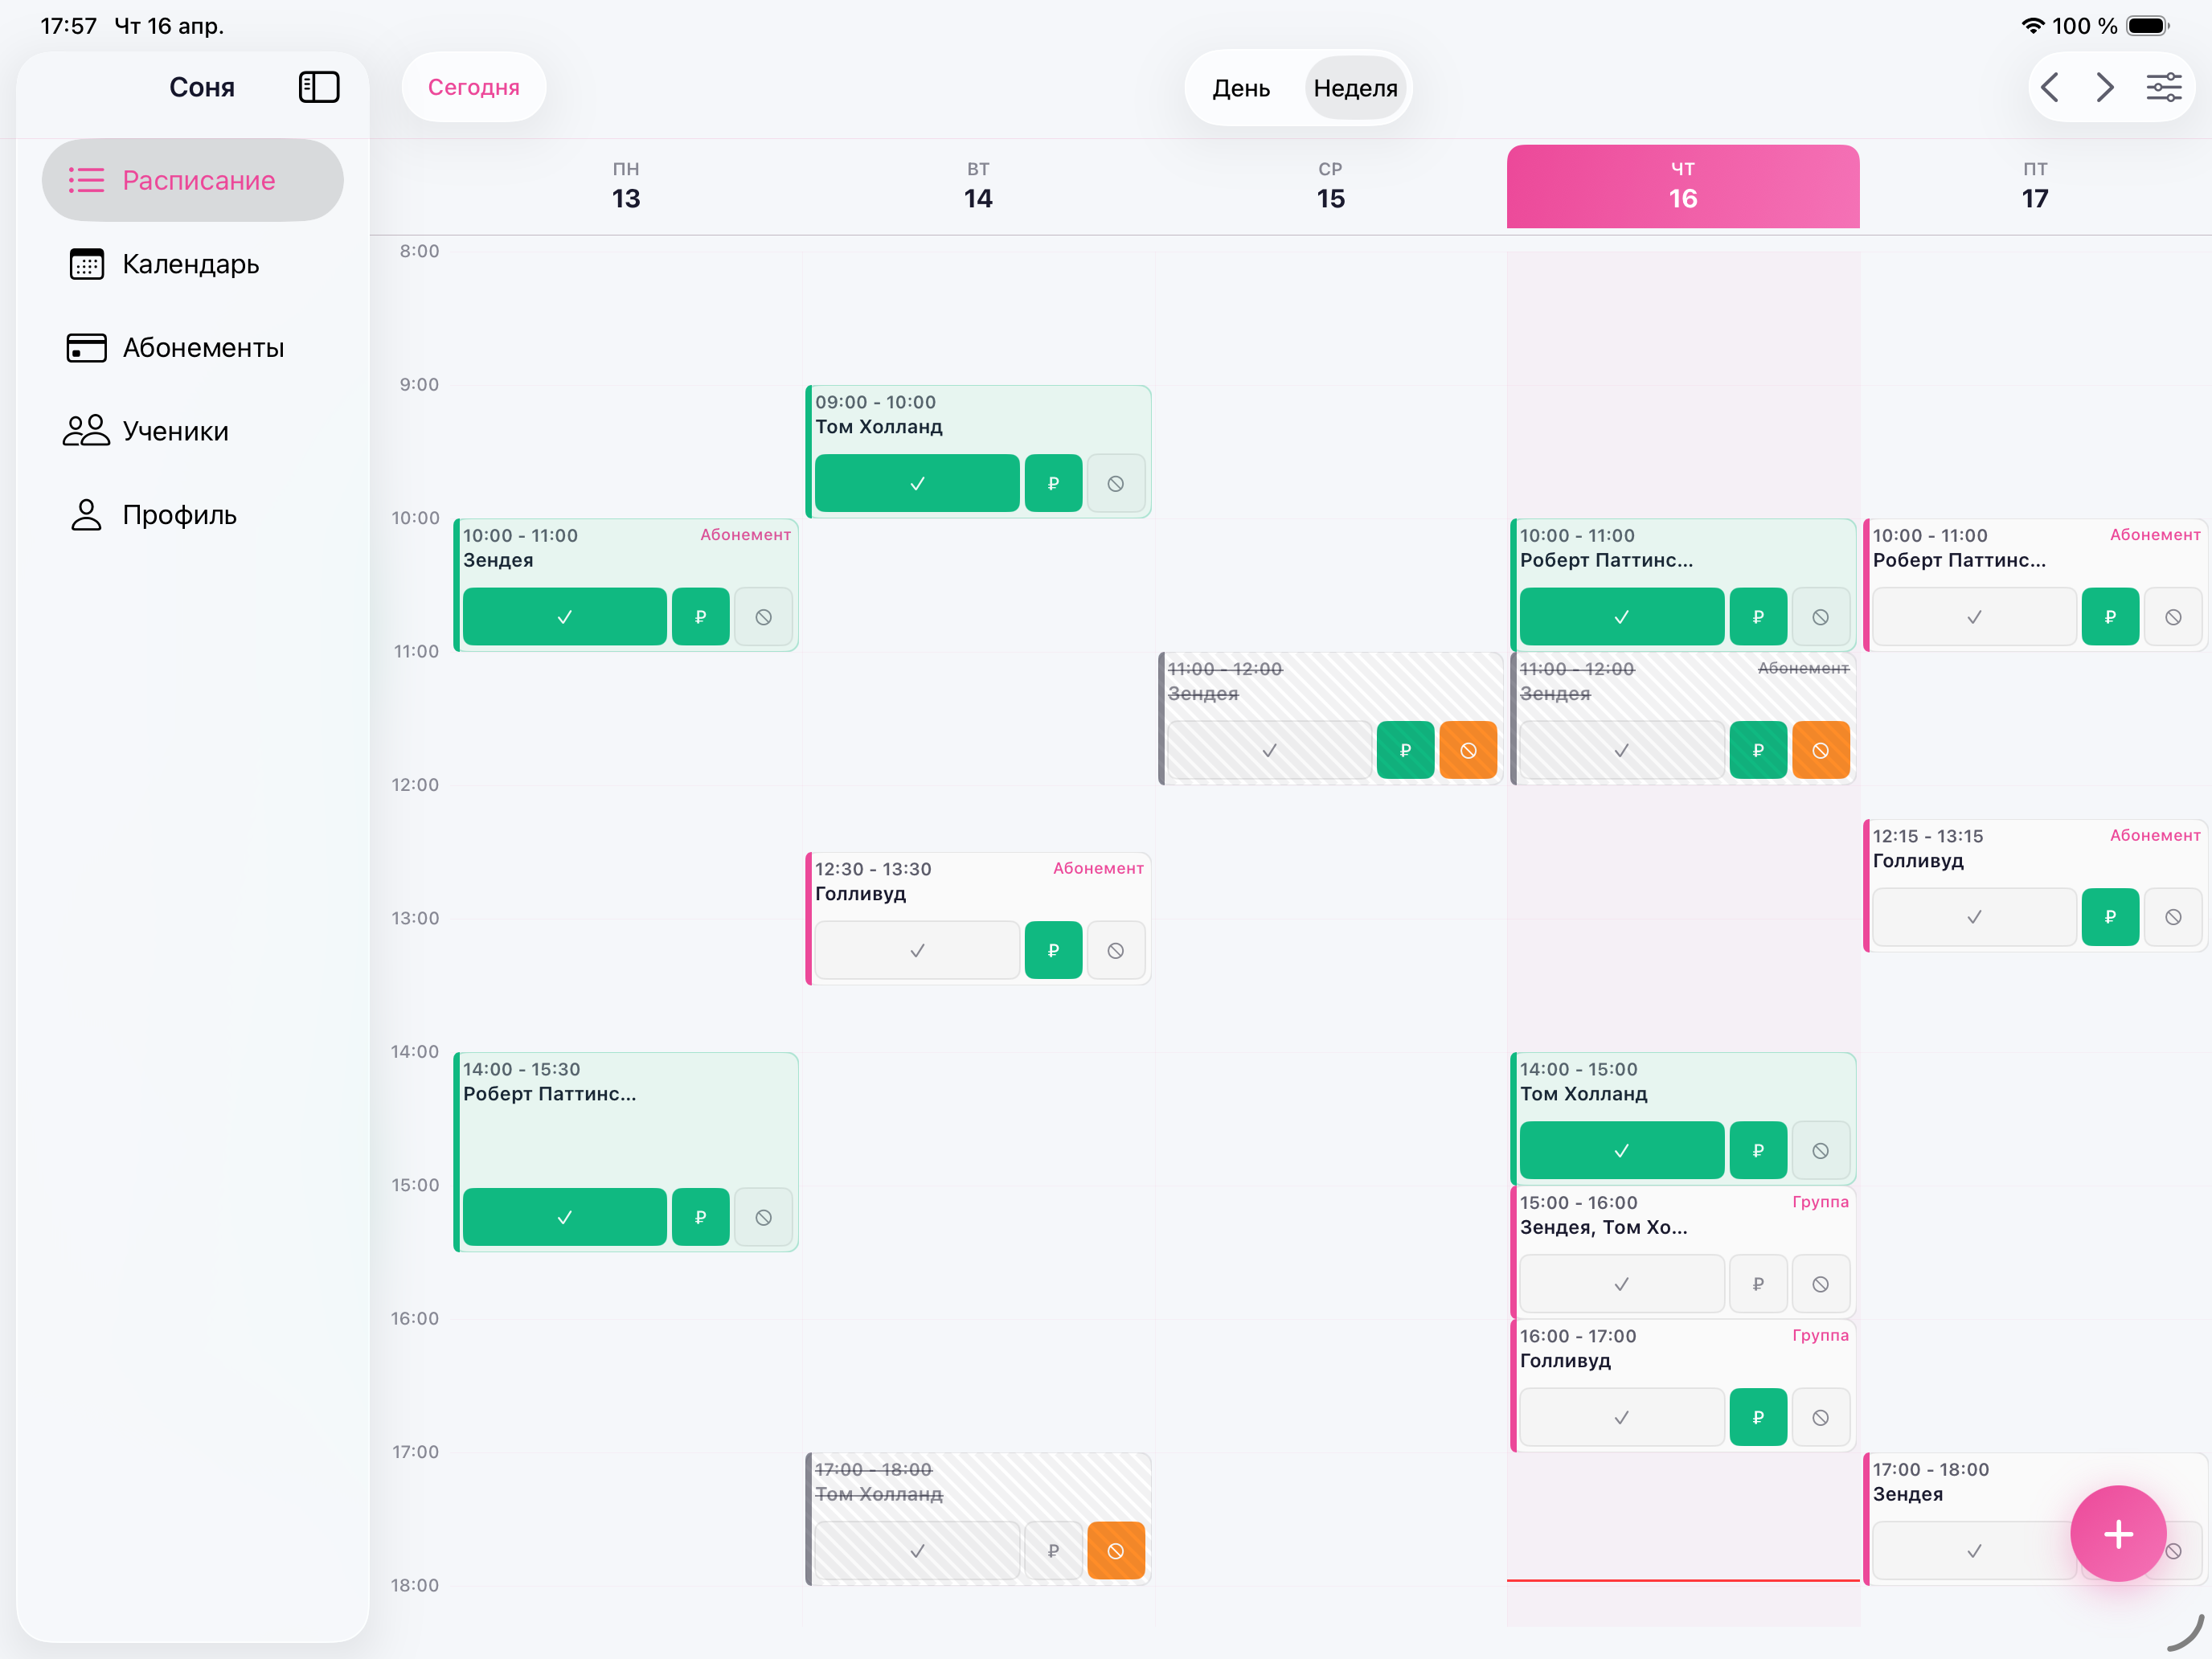Switch to the День view
Screen dimensions: 2212x1659
(1241, 88)
